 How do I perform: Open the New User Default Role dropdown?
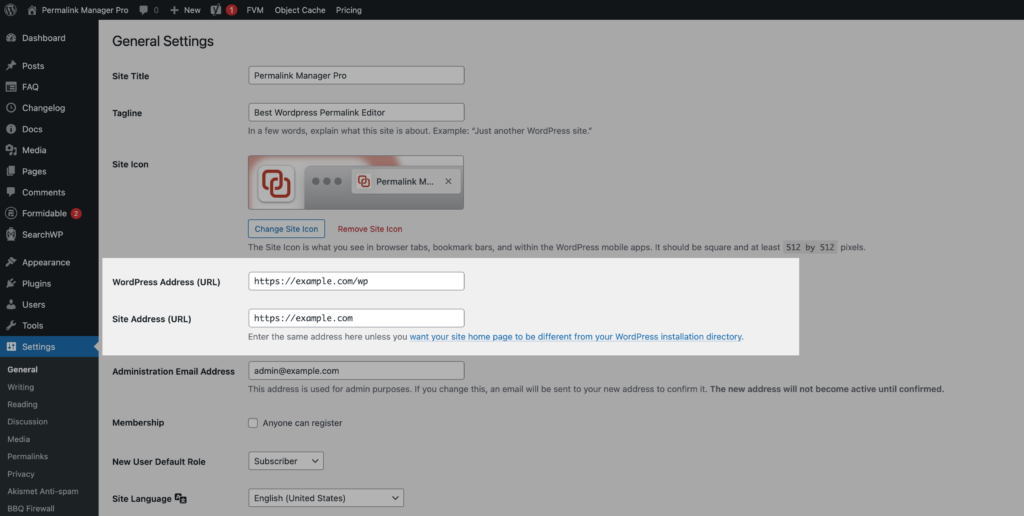286,460
